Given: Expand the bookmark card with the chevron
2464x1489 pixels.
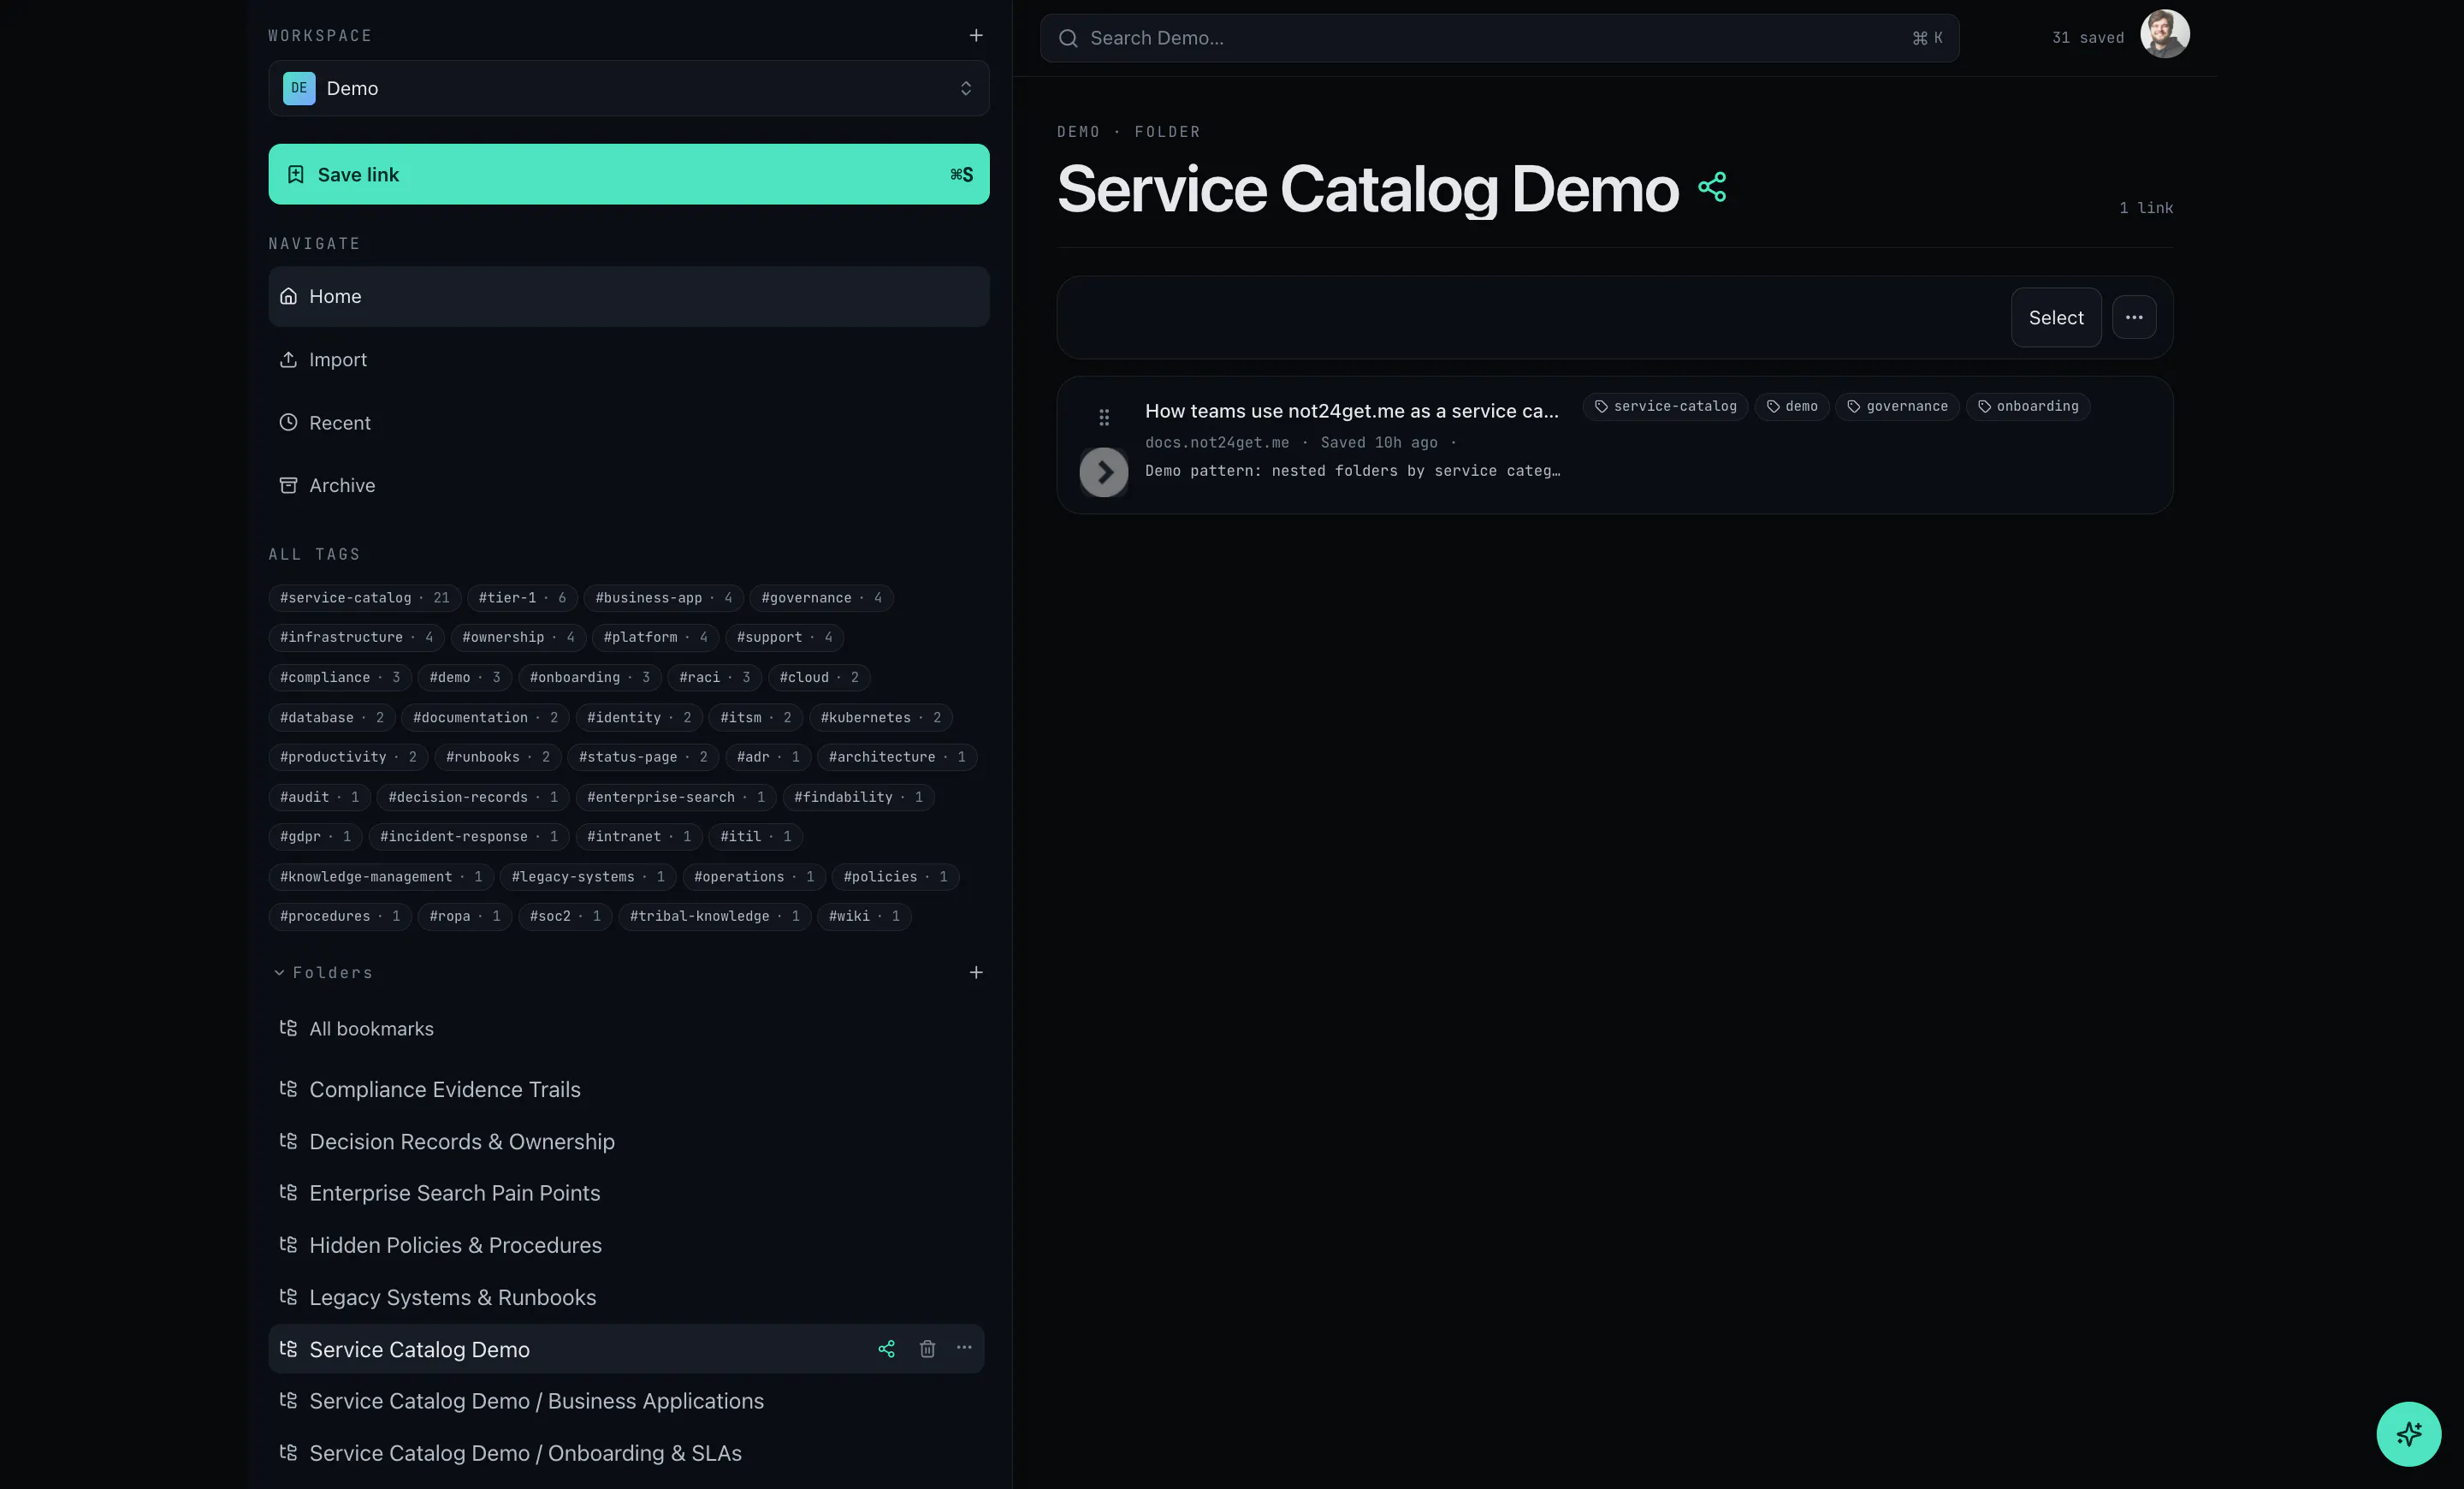Looking at the screenshot, I should click(x=1103, y=472).
